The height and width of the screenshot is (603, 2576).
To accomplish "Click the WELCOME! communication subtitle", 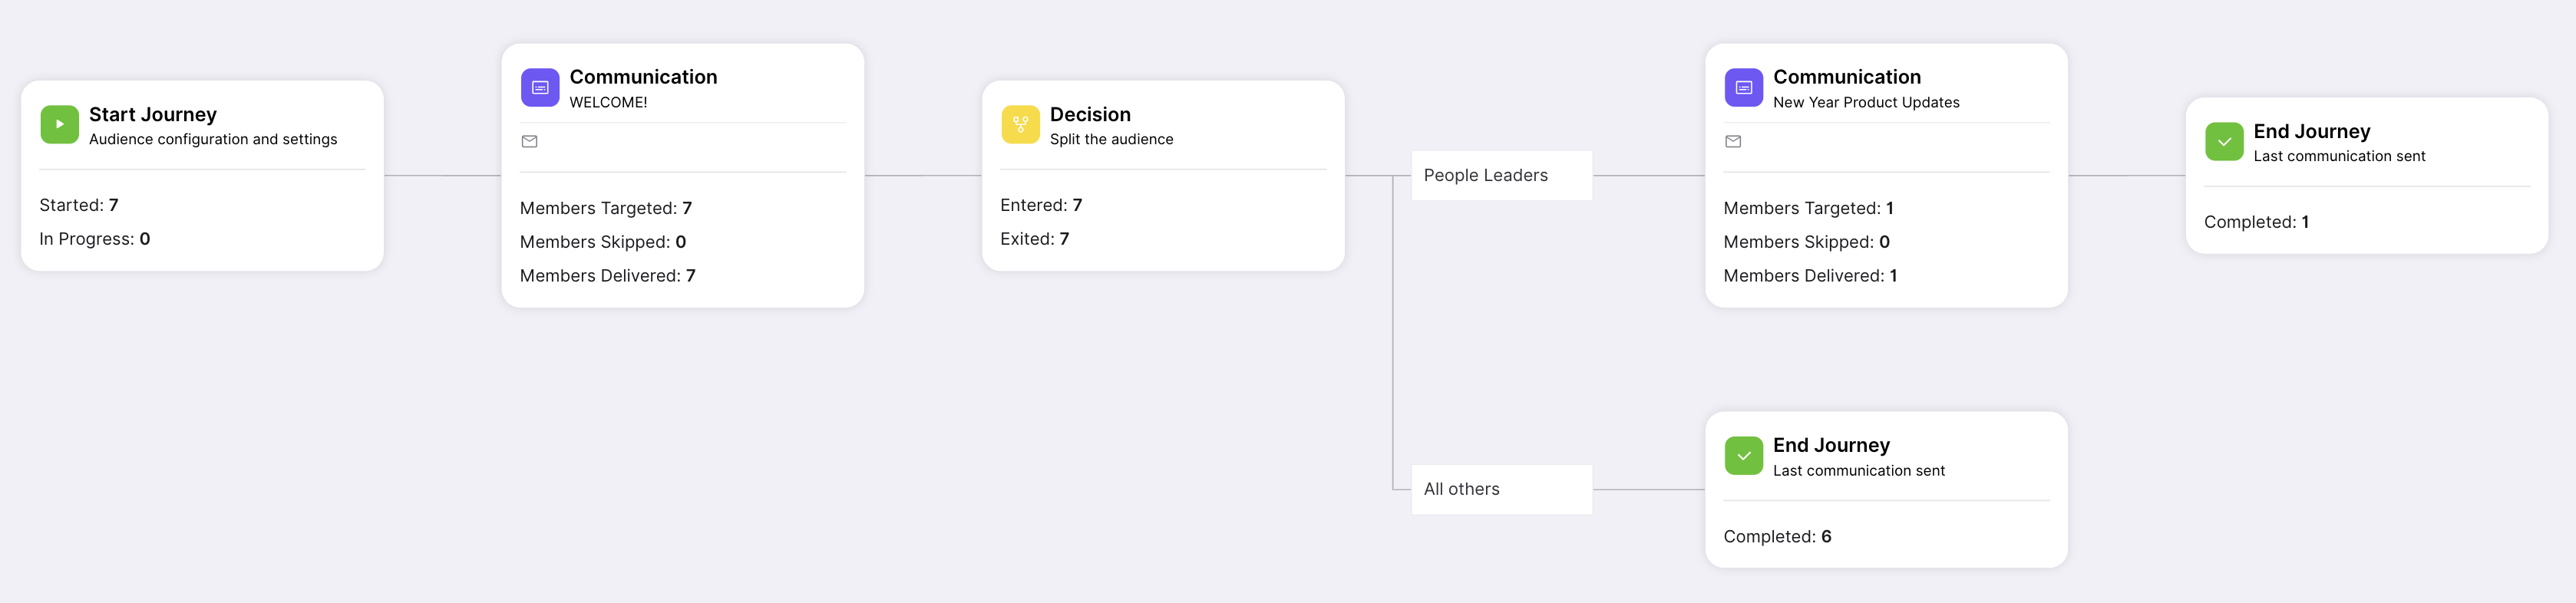I will point(608,103).
